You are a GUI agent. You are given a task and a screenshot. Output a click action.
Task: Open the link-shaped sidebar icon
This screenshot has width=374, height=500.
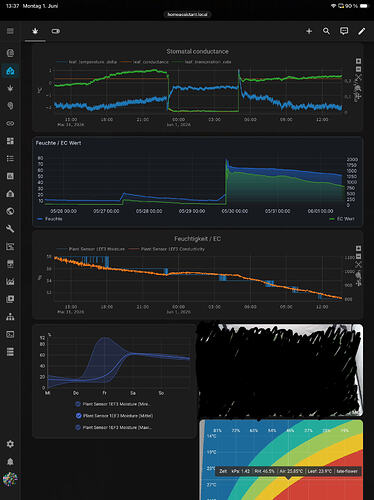[10, 123]
